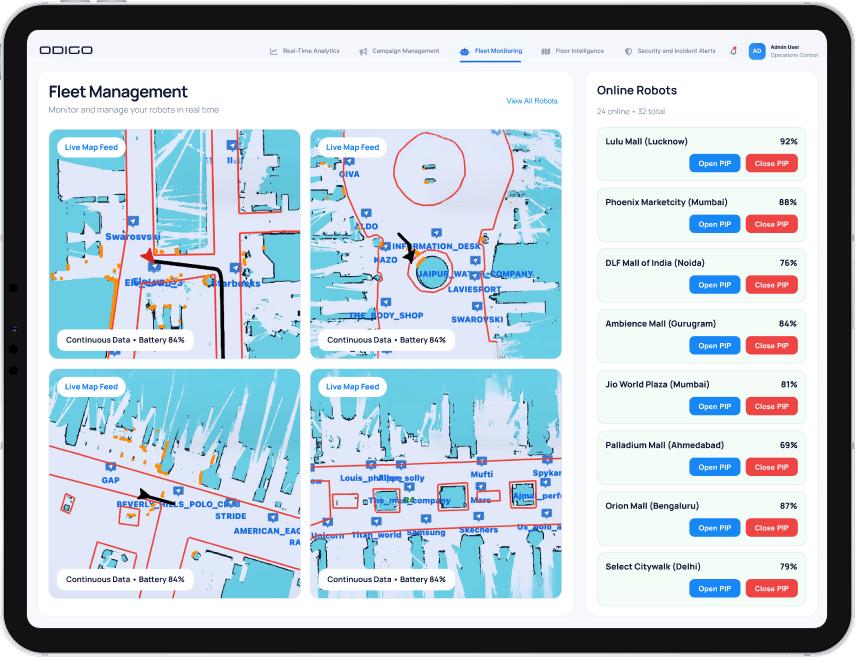Open PIP for Lulu Mall (Lucknow)
858x660 pixels.
click(x=716, y=164)
